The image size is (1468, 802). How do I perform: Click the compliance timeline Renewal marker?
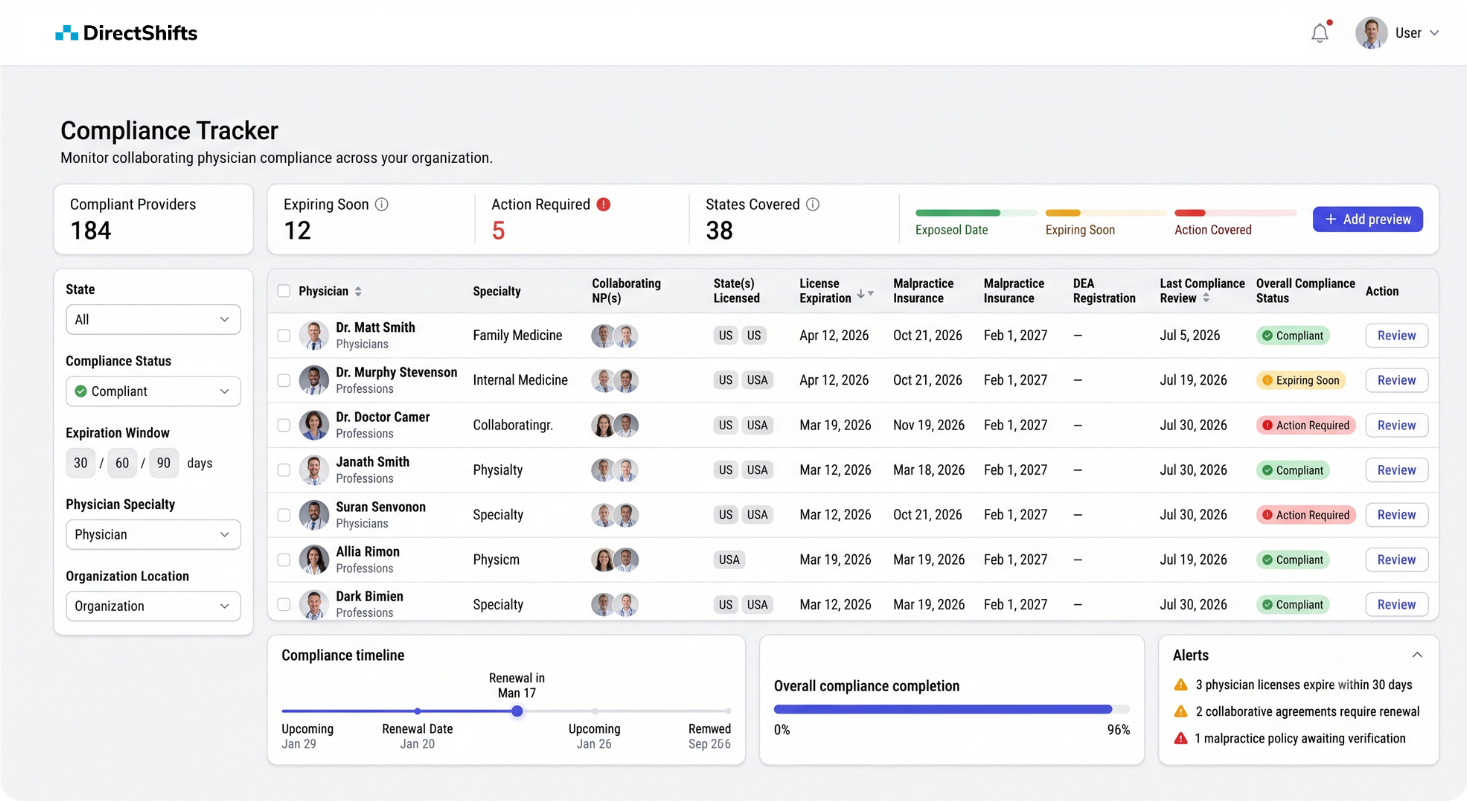pos(517,711)
